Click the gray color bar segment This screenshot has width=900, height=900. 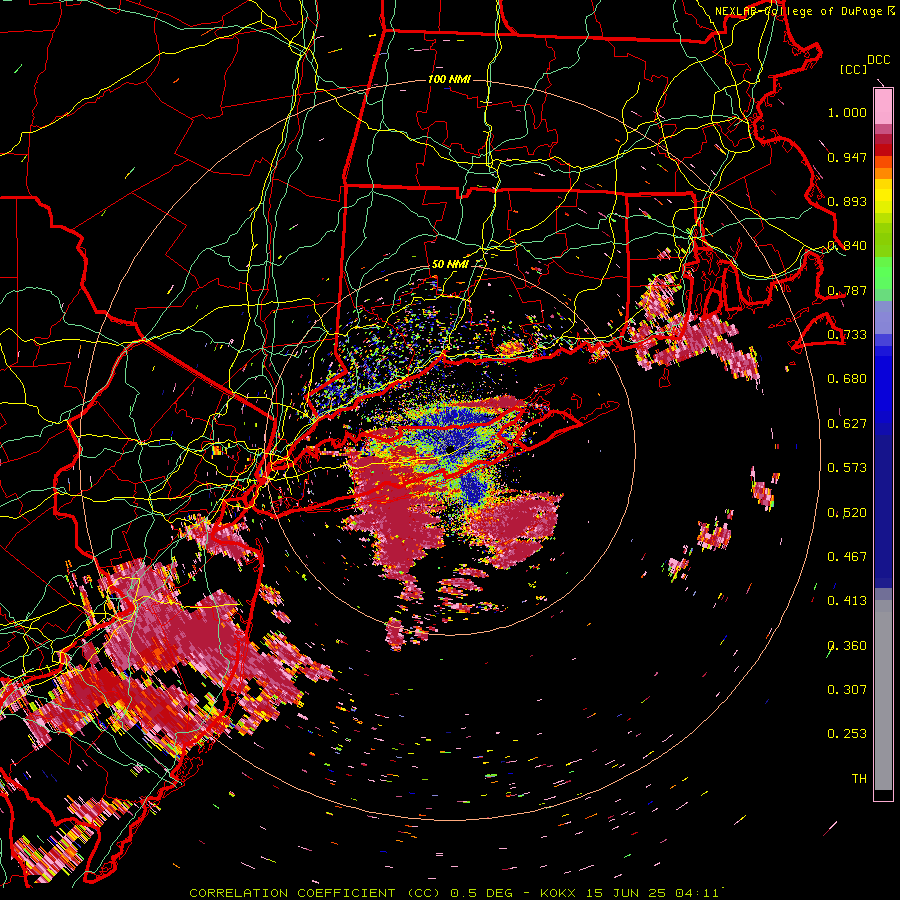click(883, 695)
